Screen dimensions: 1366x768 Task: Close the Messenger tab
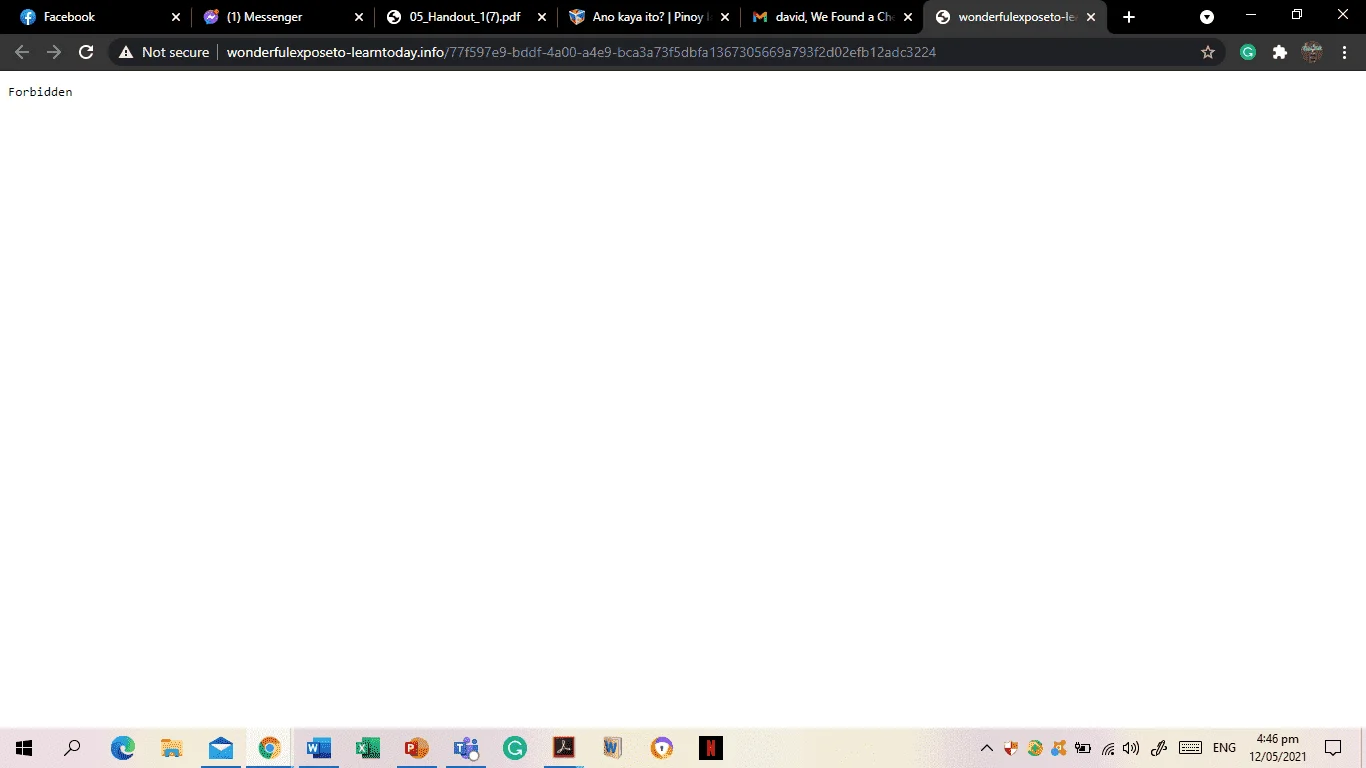coord(359,17)
